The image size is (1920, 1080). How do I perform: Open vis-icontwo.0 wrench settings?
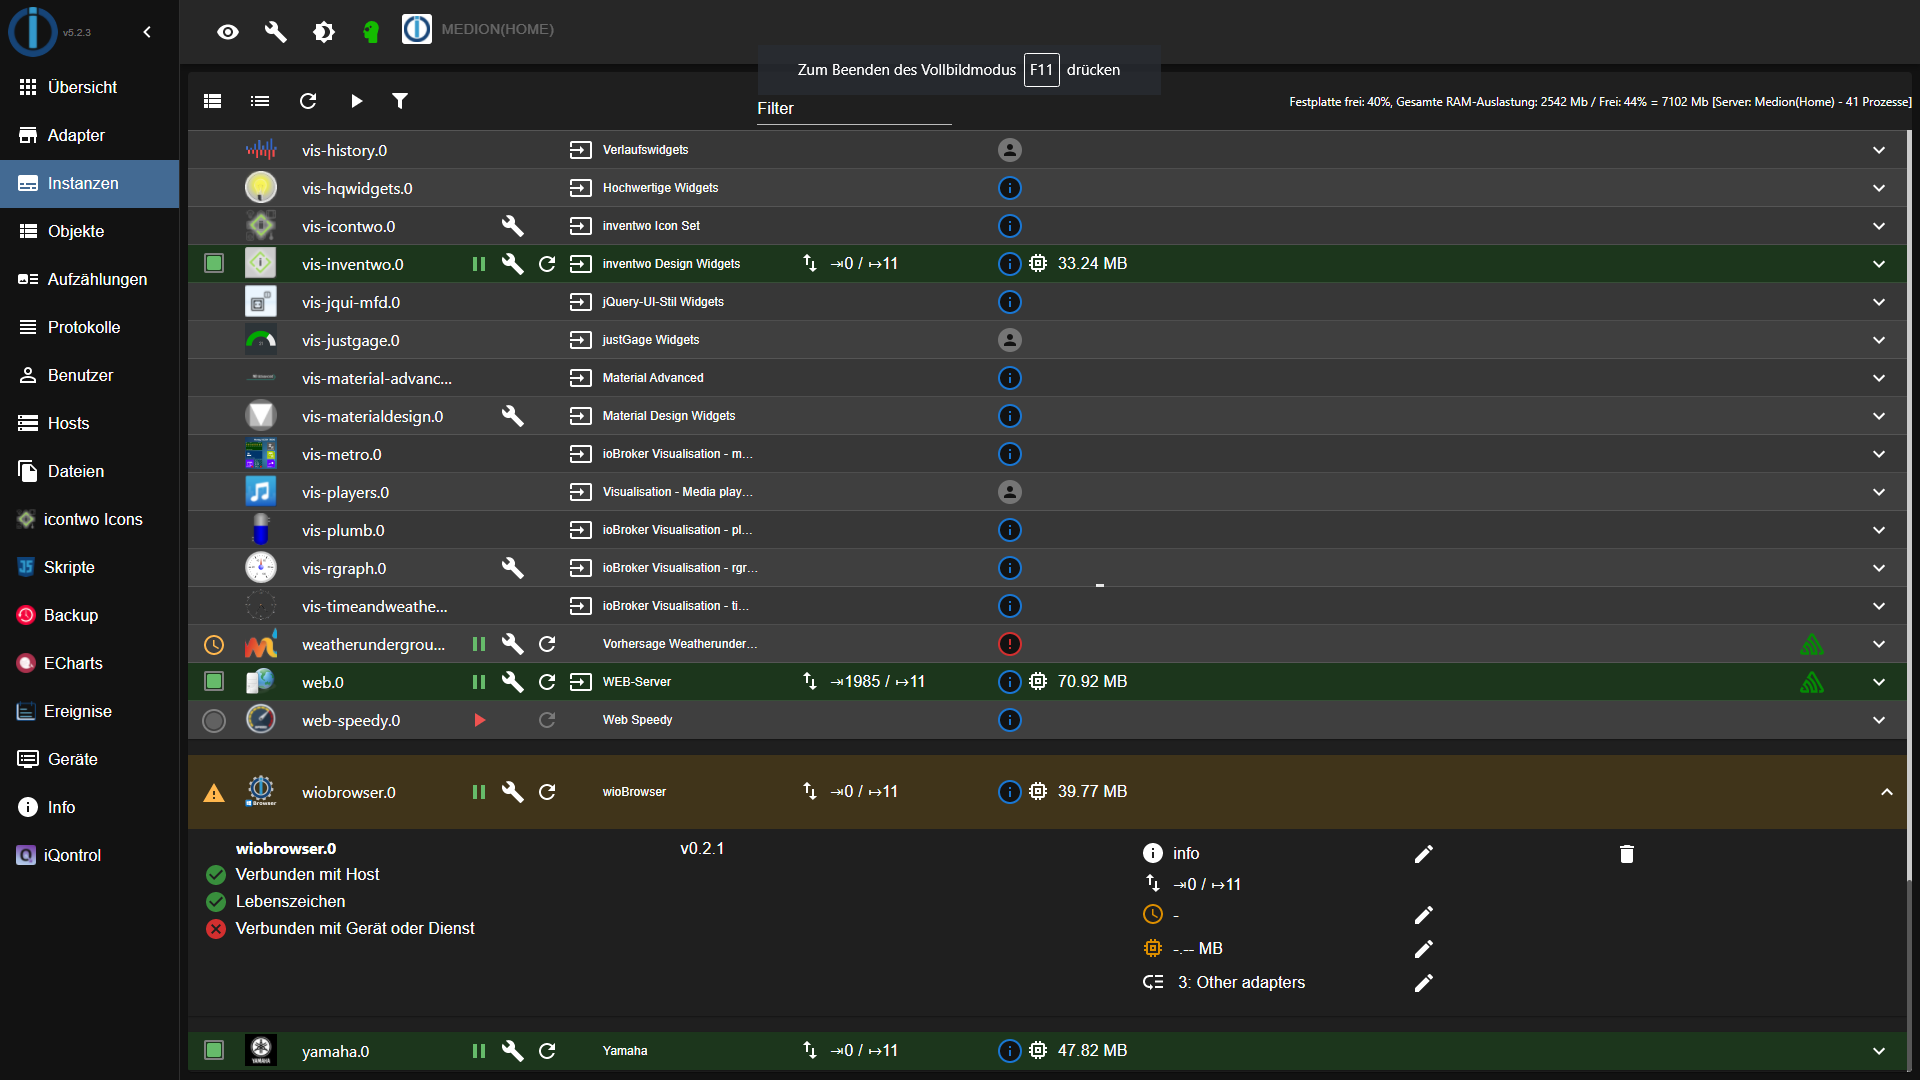coord(513,226)
